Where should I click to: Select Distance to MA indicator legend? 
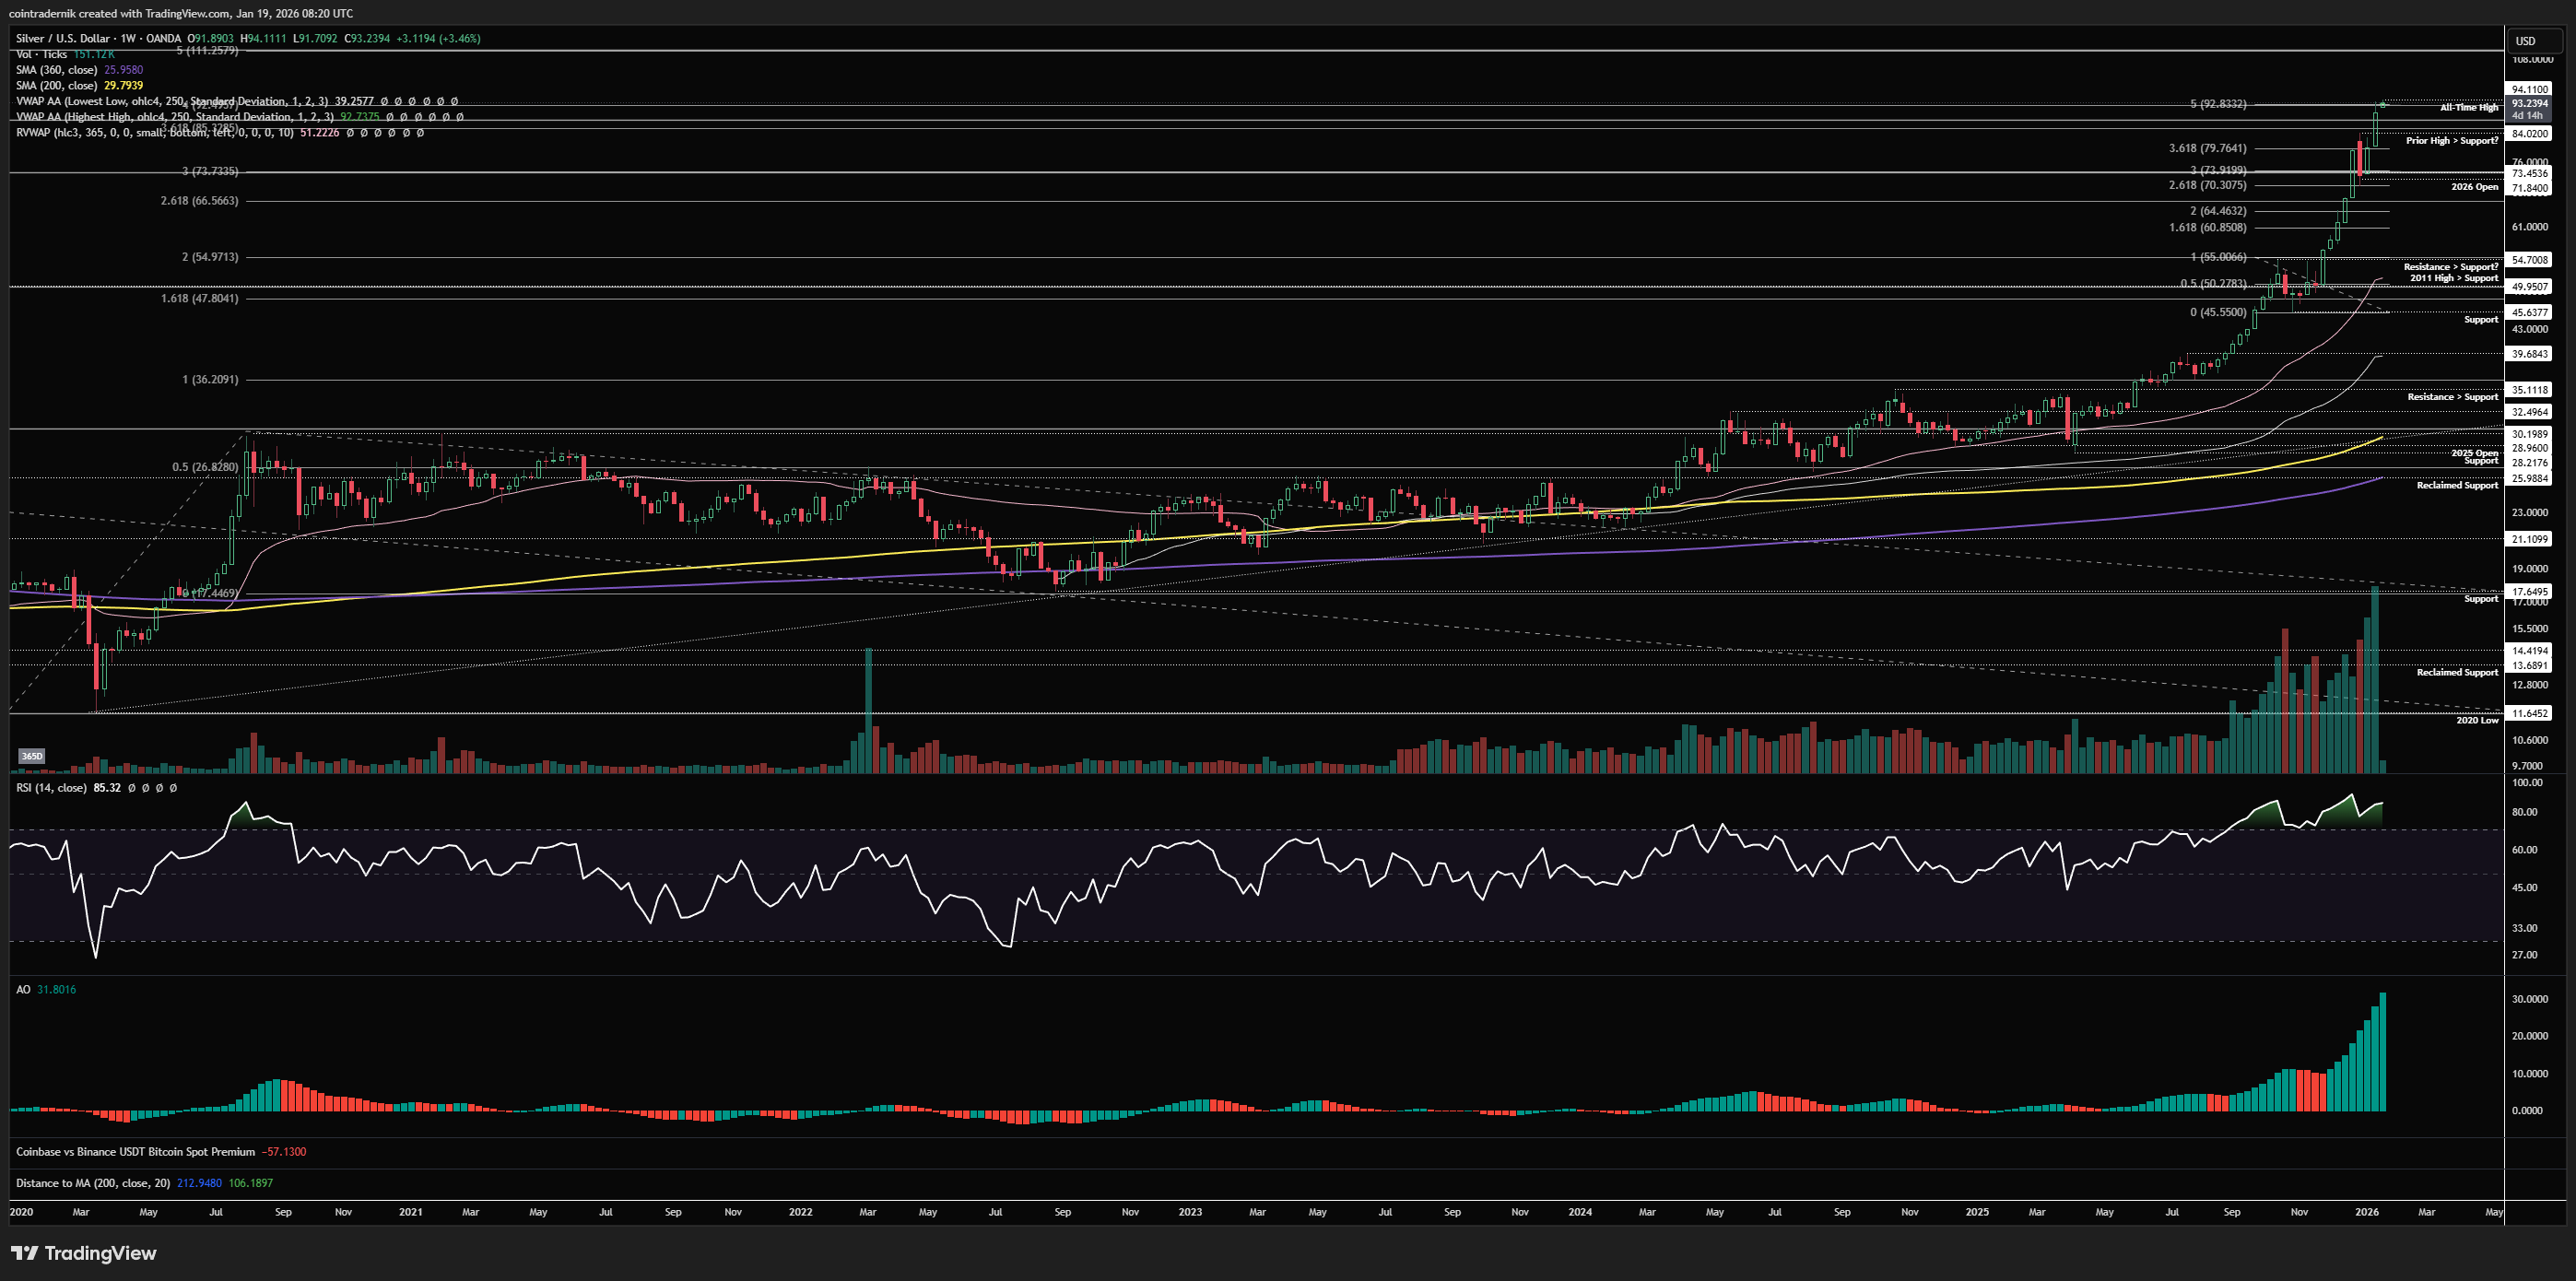pos(93,1183)
